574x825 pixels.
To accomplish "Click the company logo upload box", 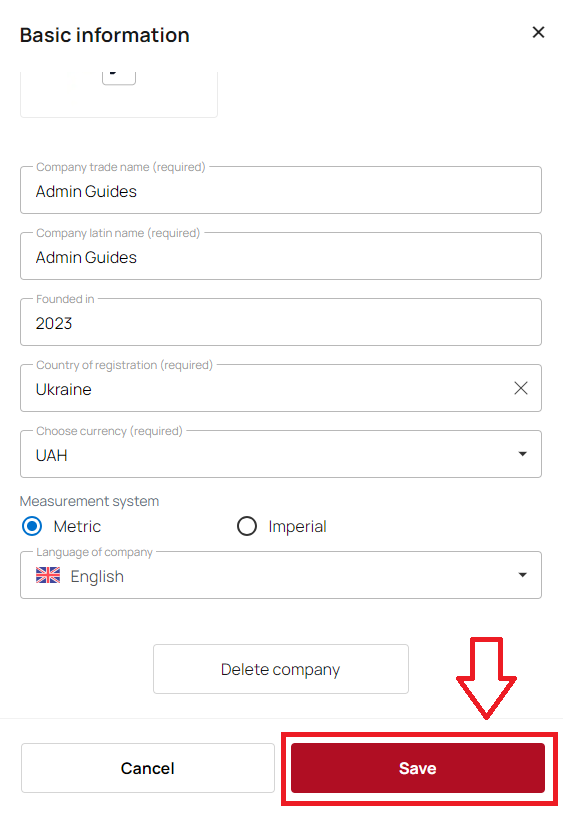I will (x=119, y=94).
